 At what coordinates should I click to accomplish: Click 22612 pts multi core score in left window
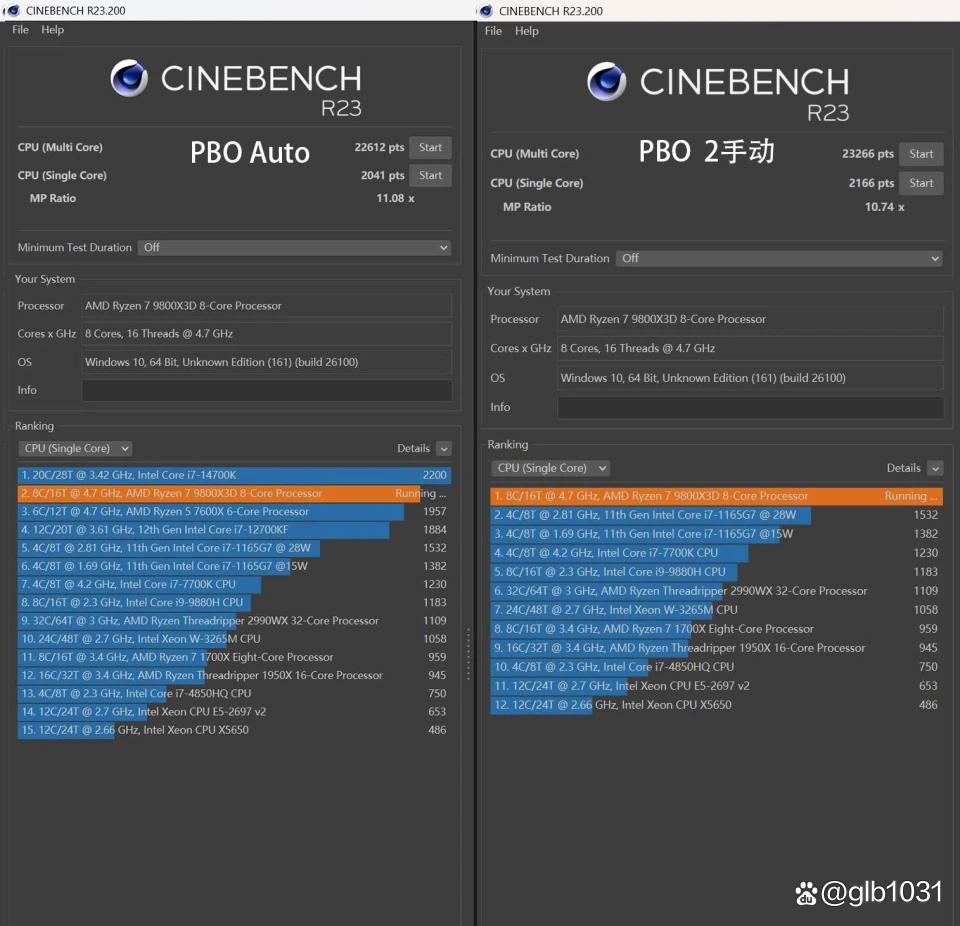[x=379, y=148]
